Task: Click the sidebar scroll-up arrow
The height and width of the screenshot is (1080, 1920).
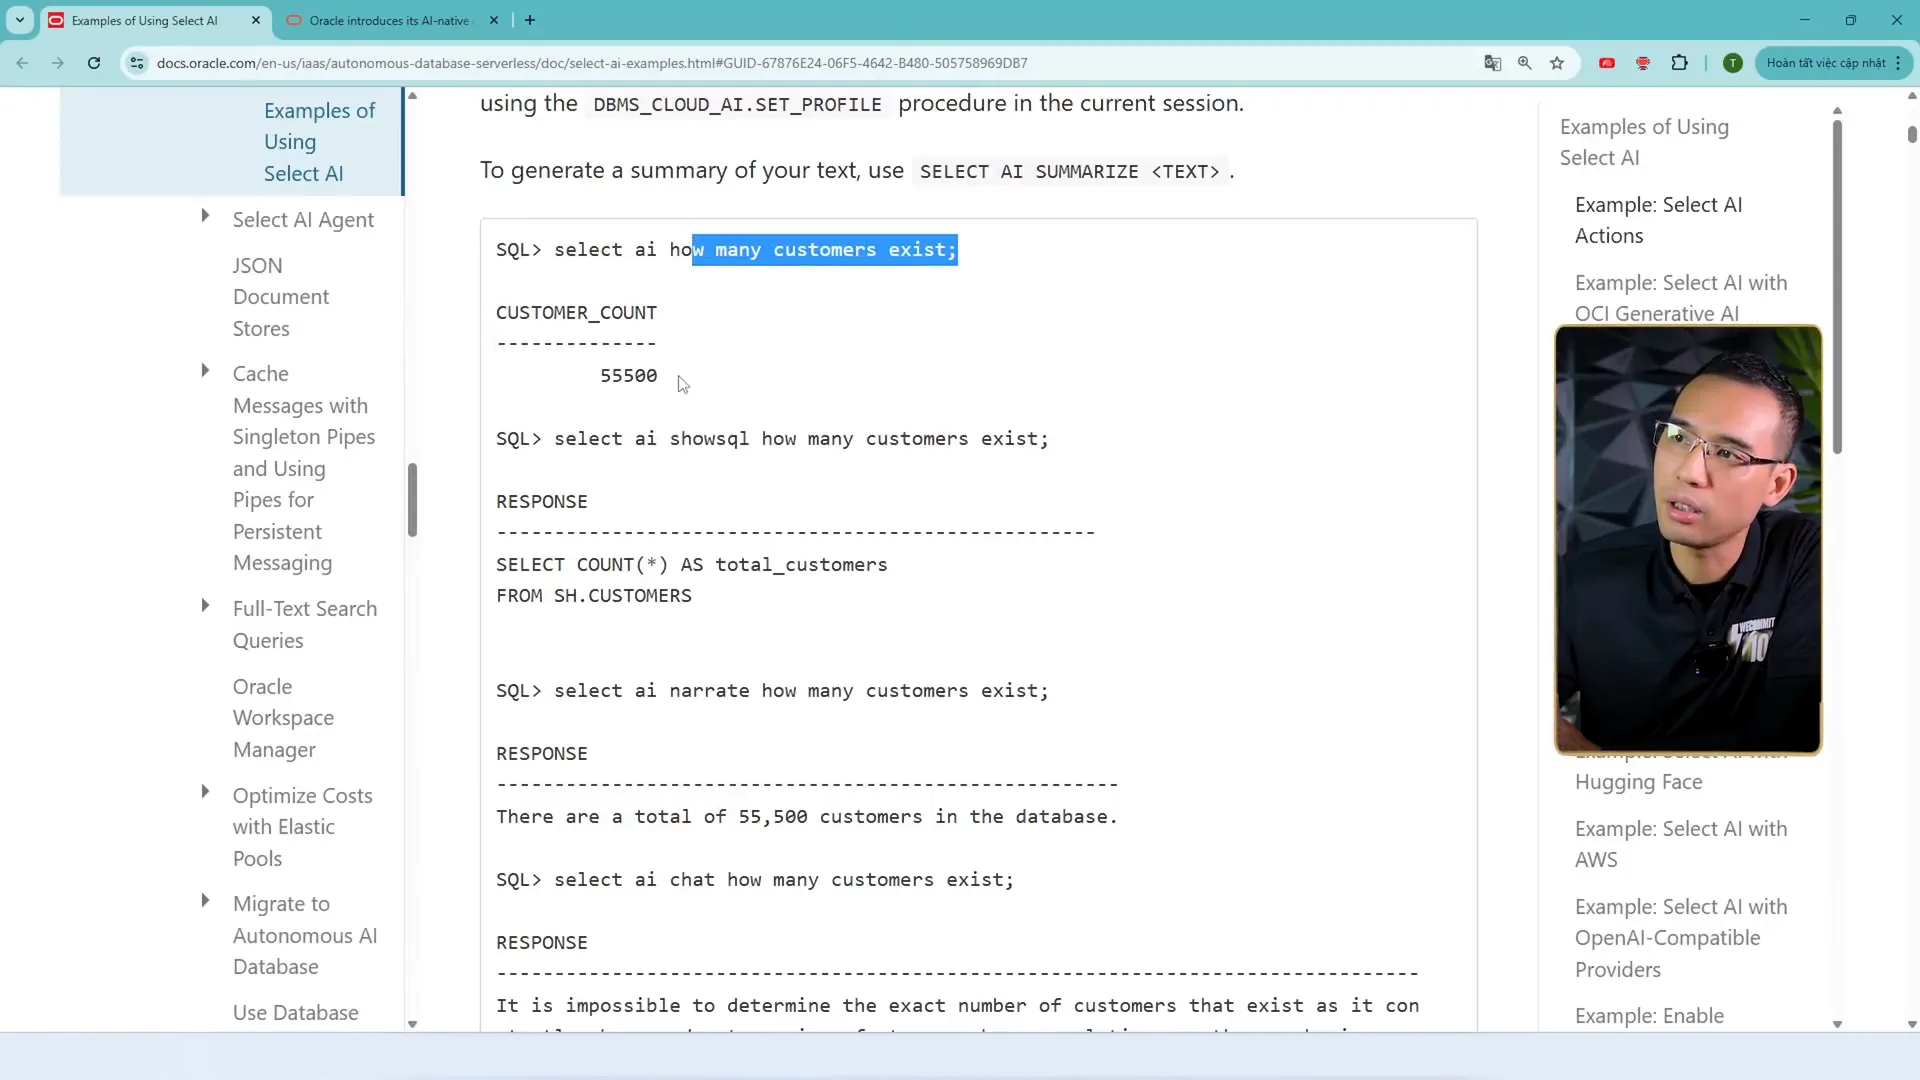Action: point(412,96)
